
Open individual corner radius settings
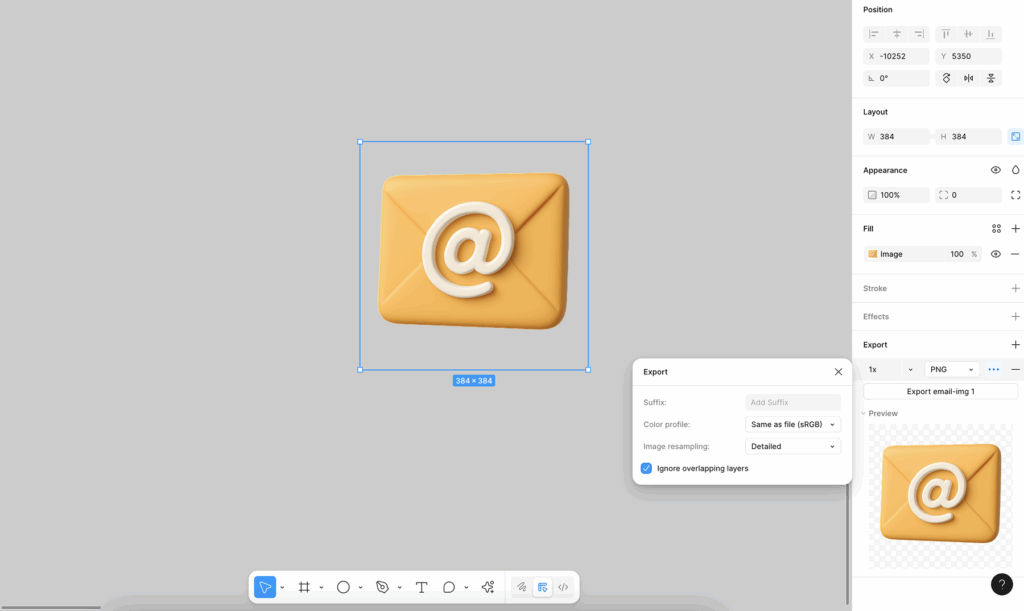coord(1016,195)
